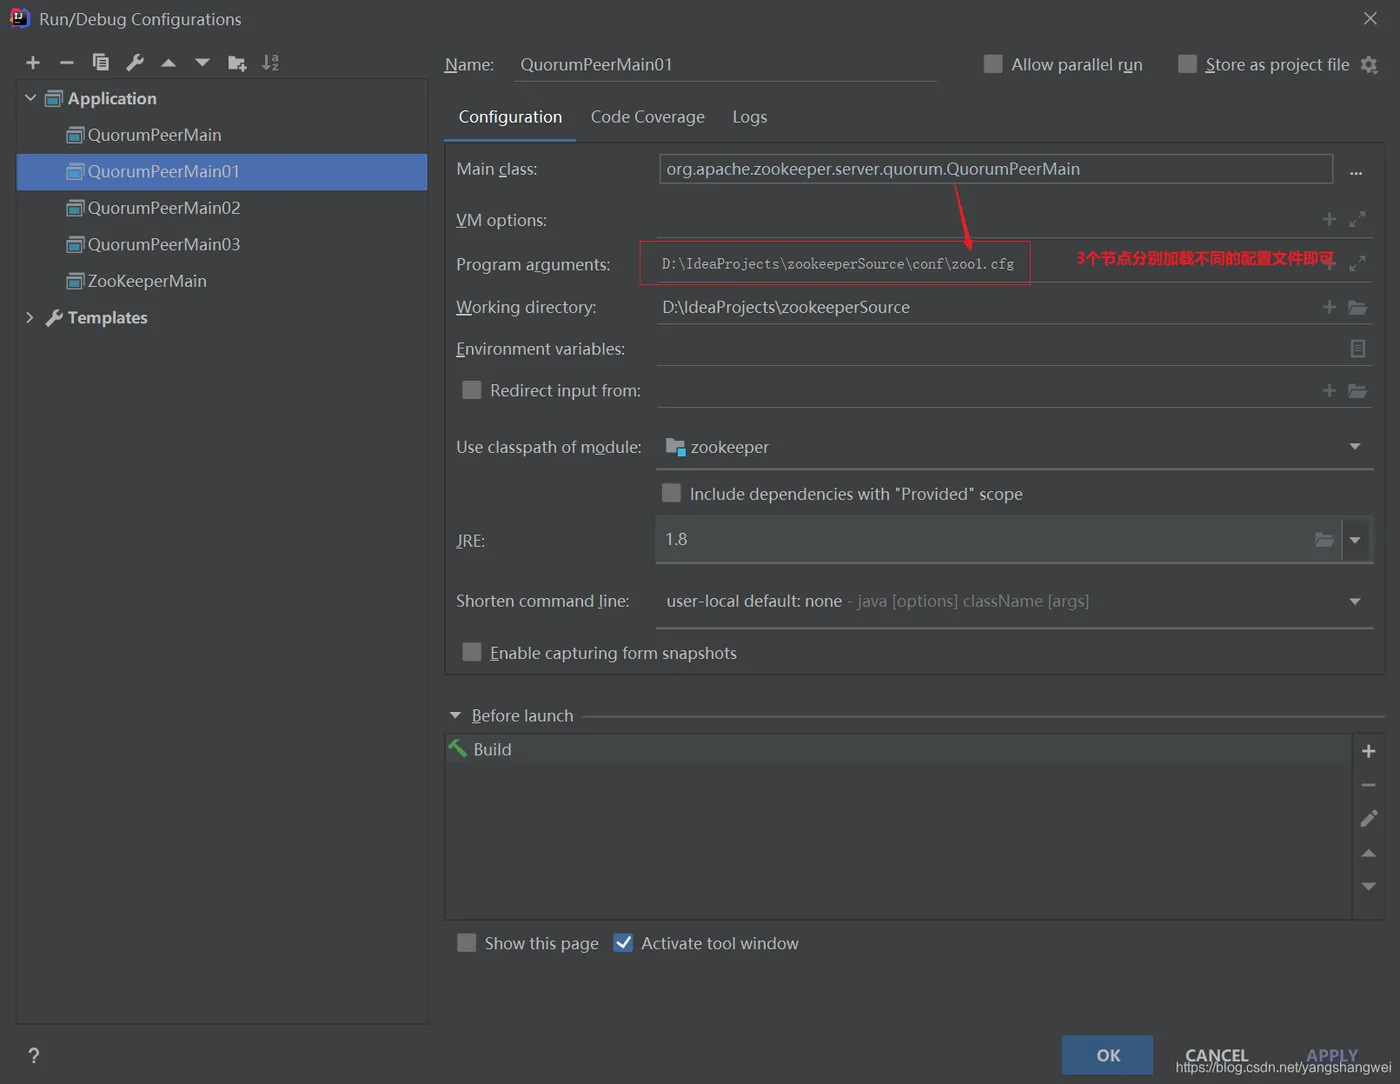1400x1084 pixels.
Task: Click into the Main class field
Action: tap(996, 169)
